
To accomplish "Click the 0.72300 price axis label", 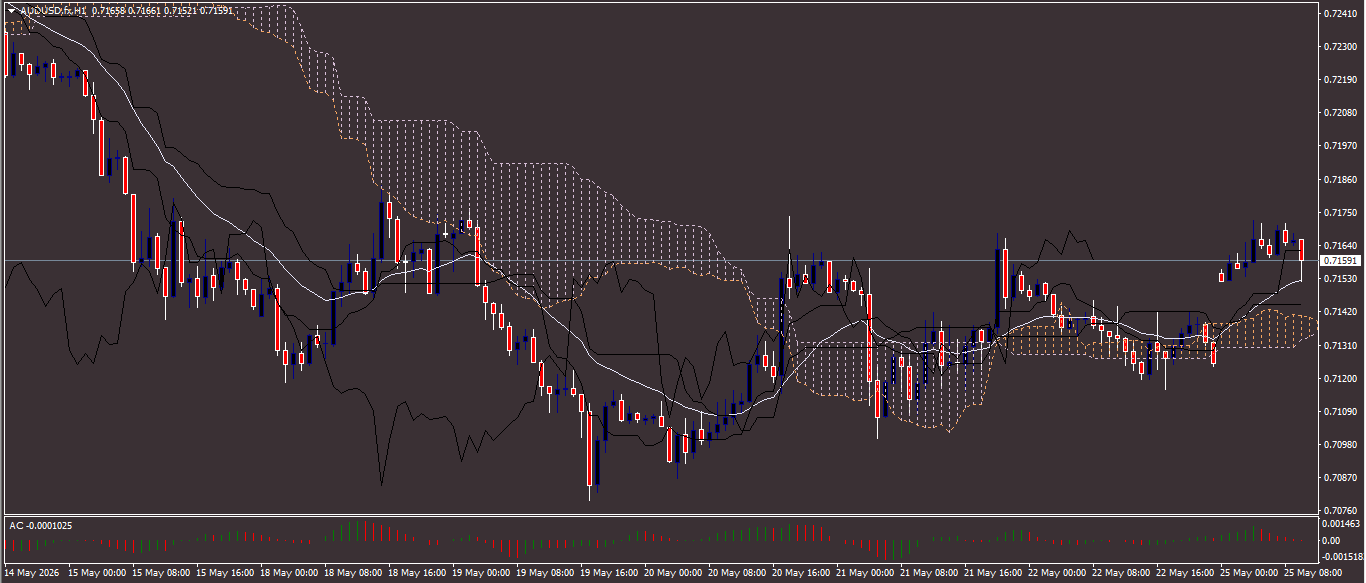I will 1338,47.
